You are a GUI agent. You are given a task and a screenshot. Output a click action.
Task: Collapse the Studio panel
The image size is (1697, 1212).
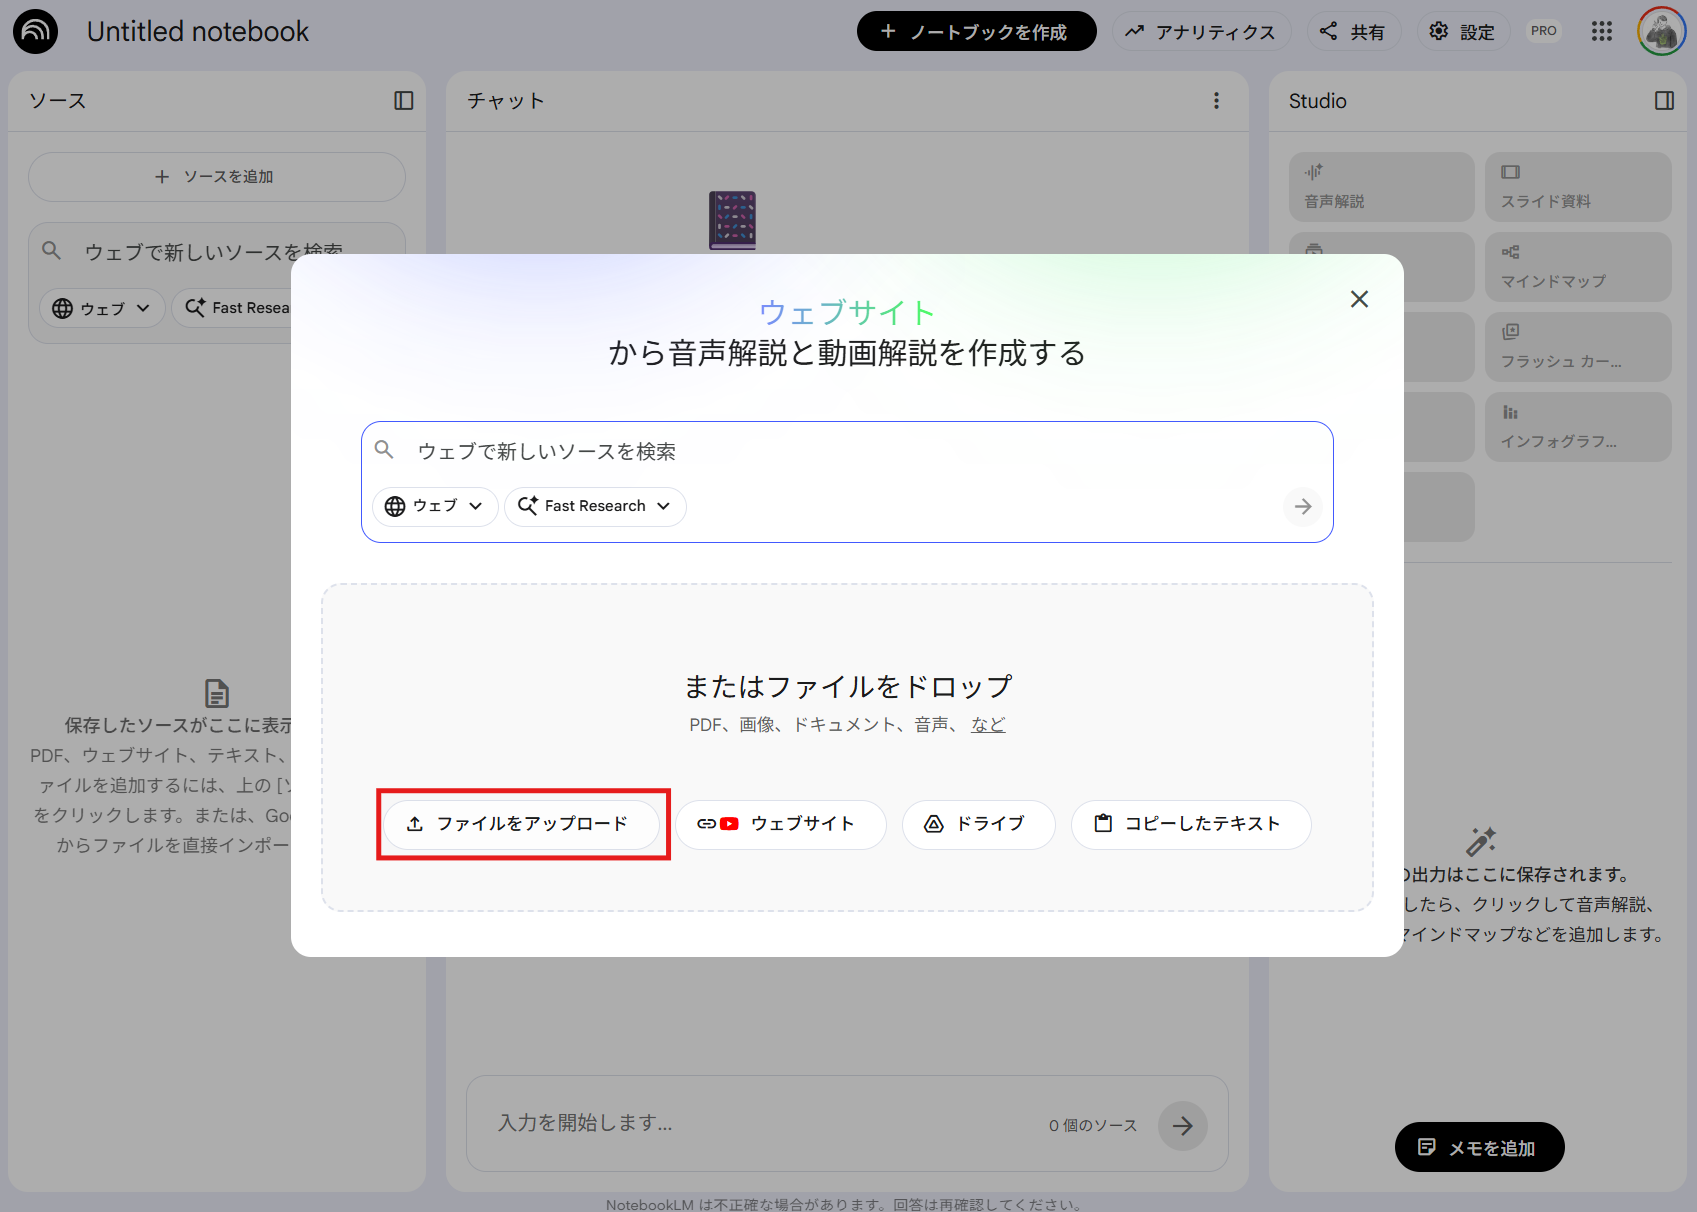tap(1665, 100)
